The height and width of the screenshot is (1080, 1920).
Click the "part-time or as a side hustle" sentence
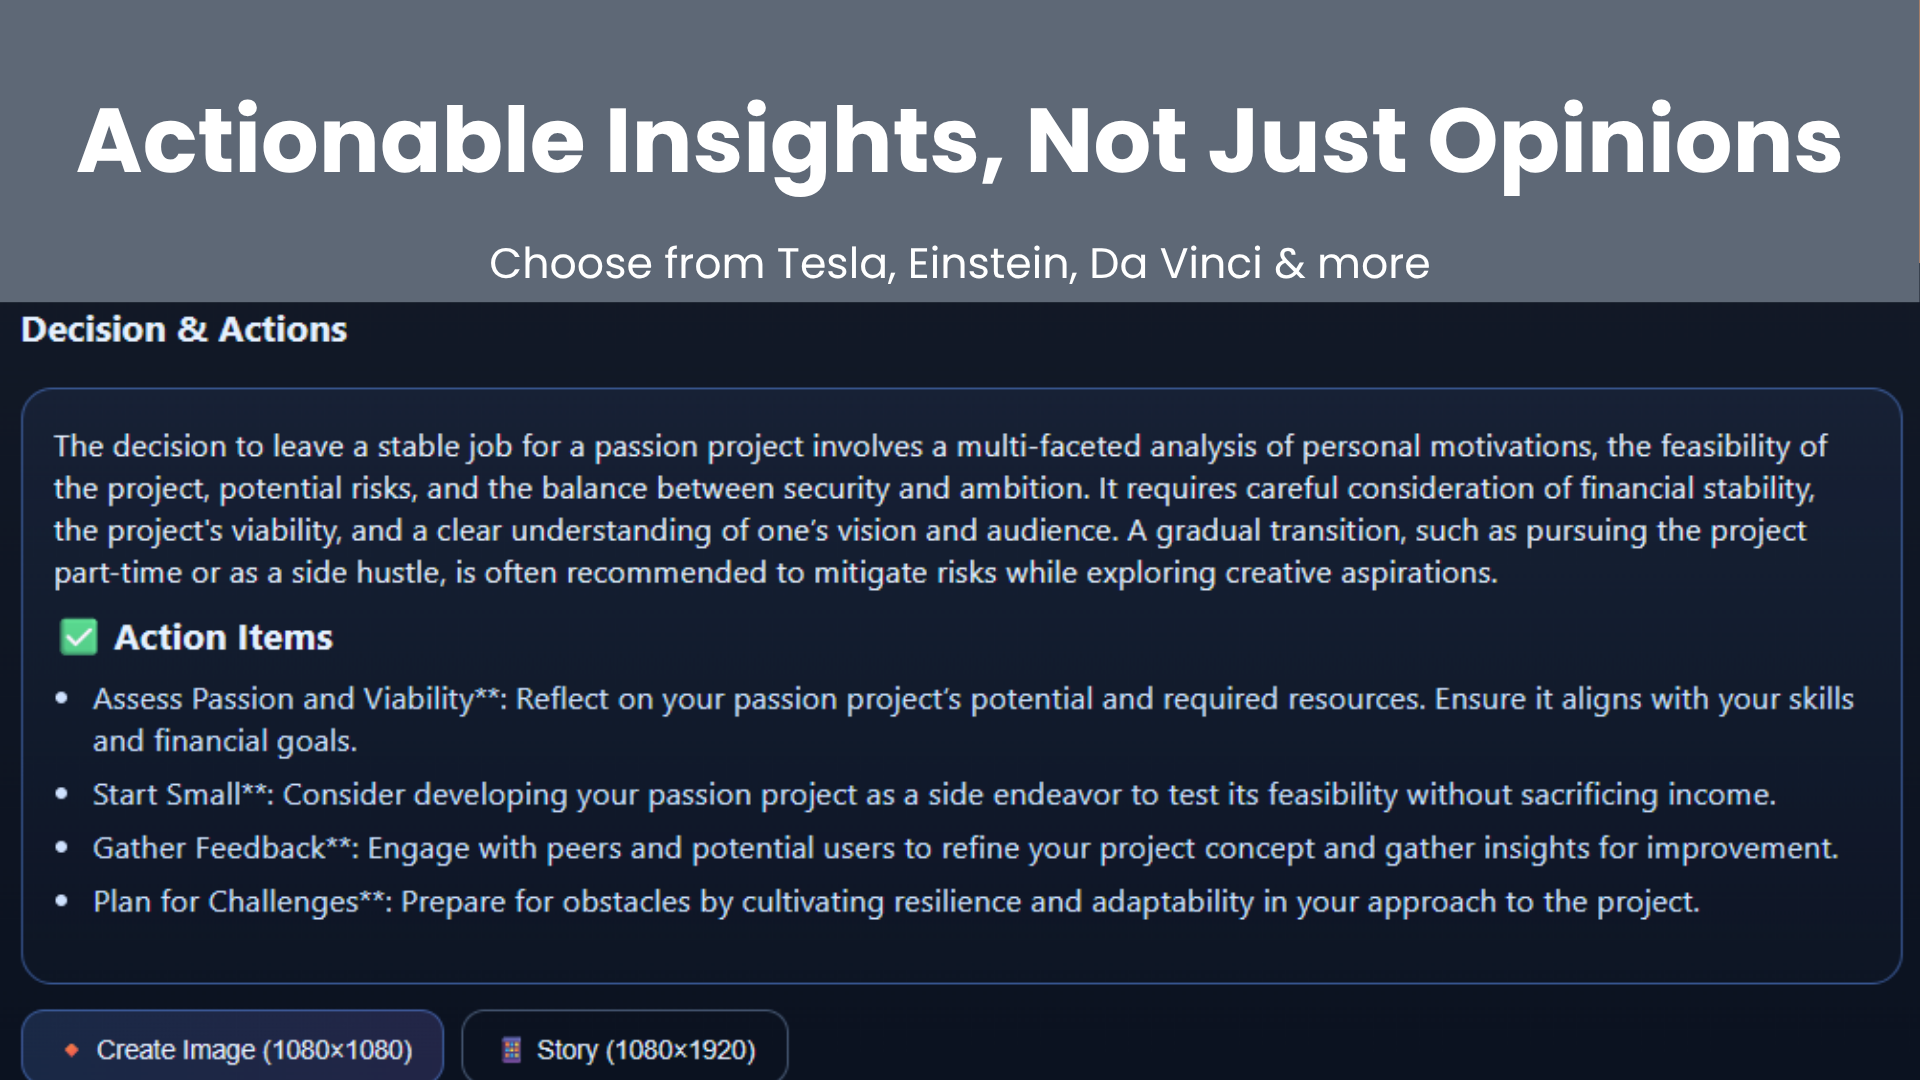(775, 573)
